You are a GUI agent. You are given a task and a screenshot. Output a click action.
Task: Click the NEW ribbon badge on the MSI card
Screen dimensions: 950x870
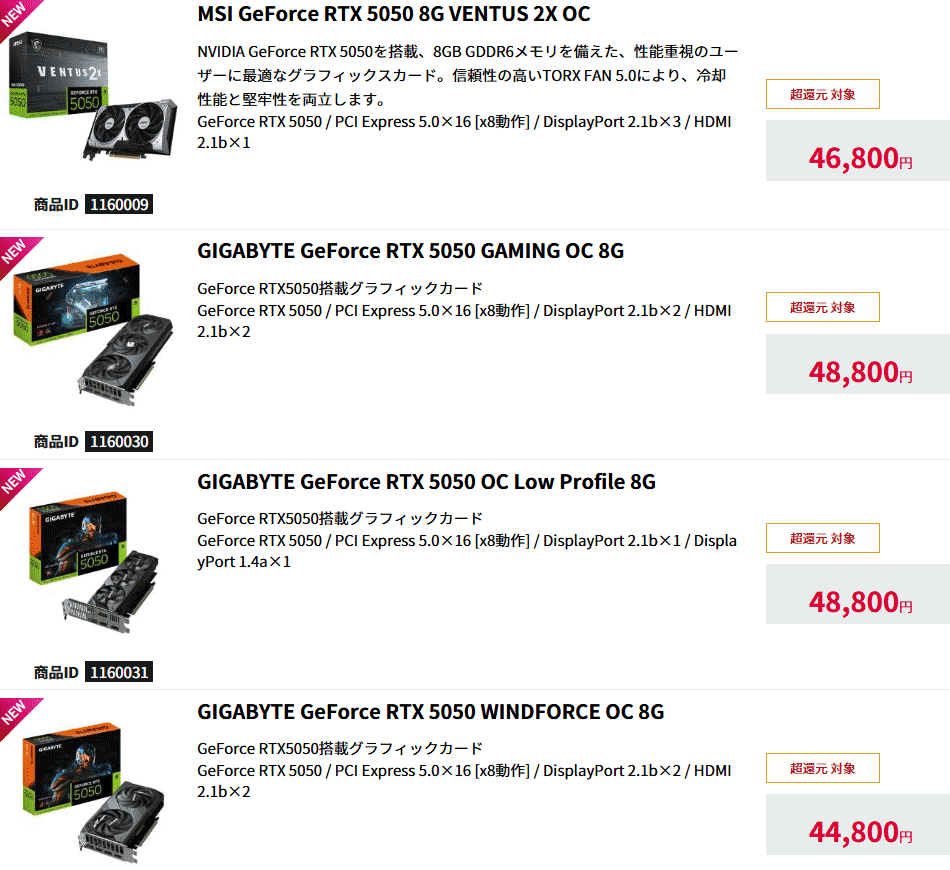tap(15, 15)
